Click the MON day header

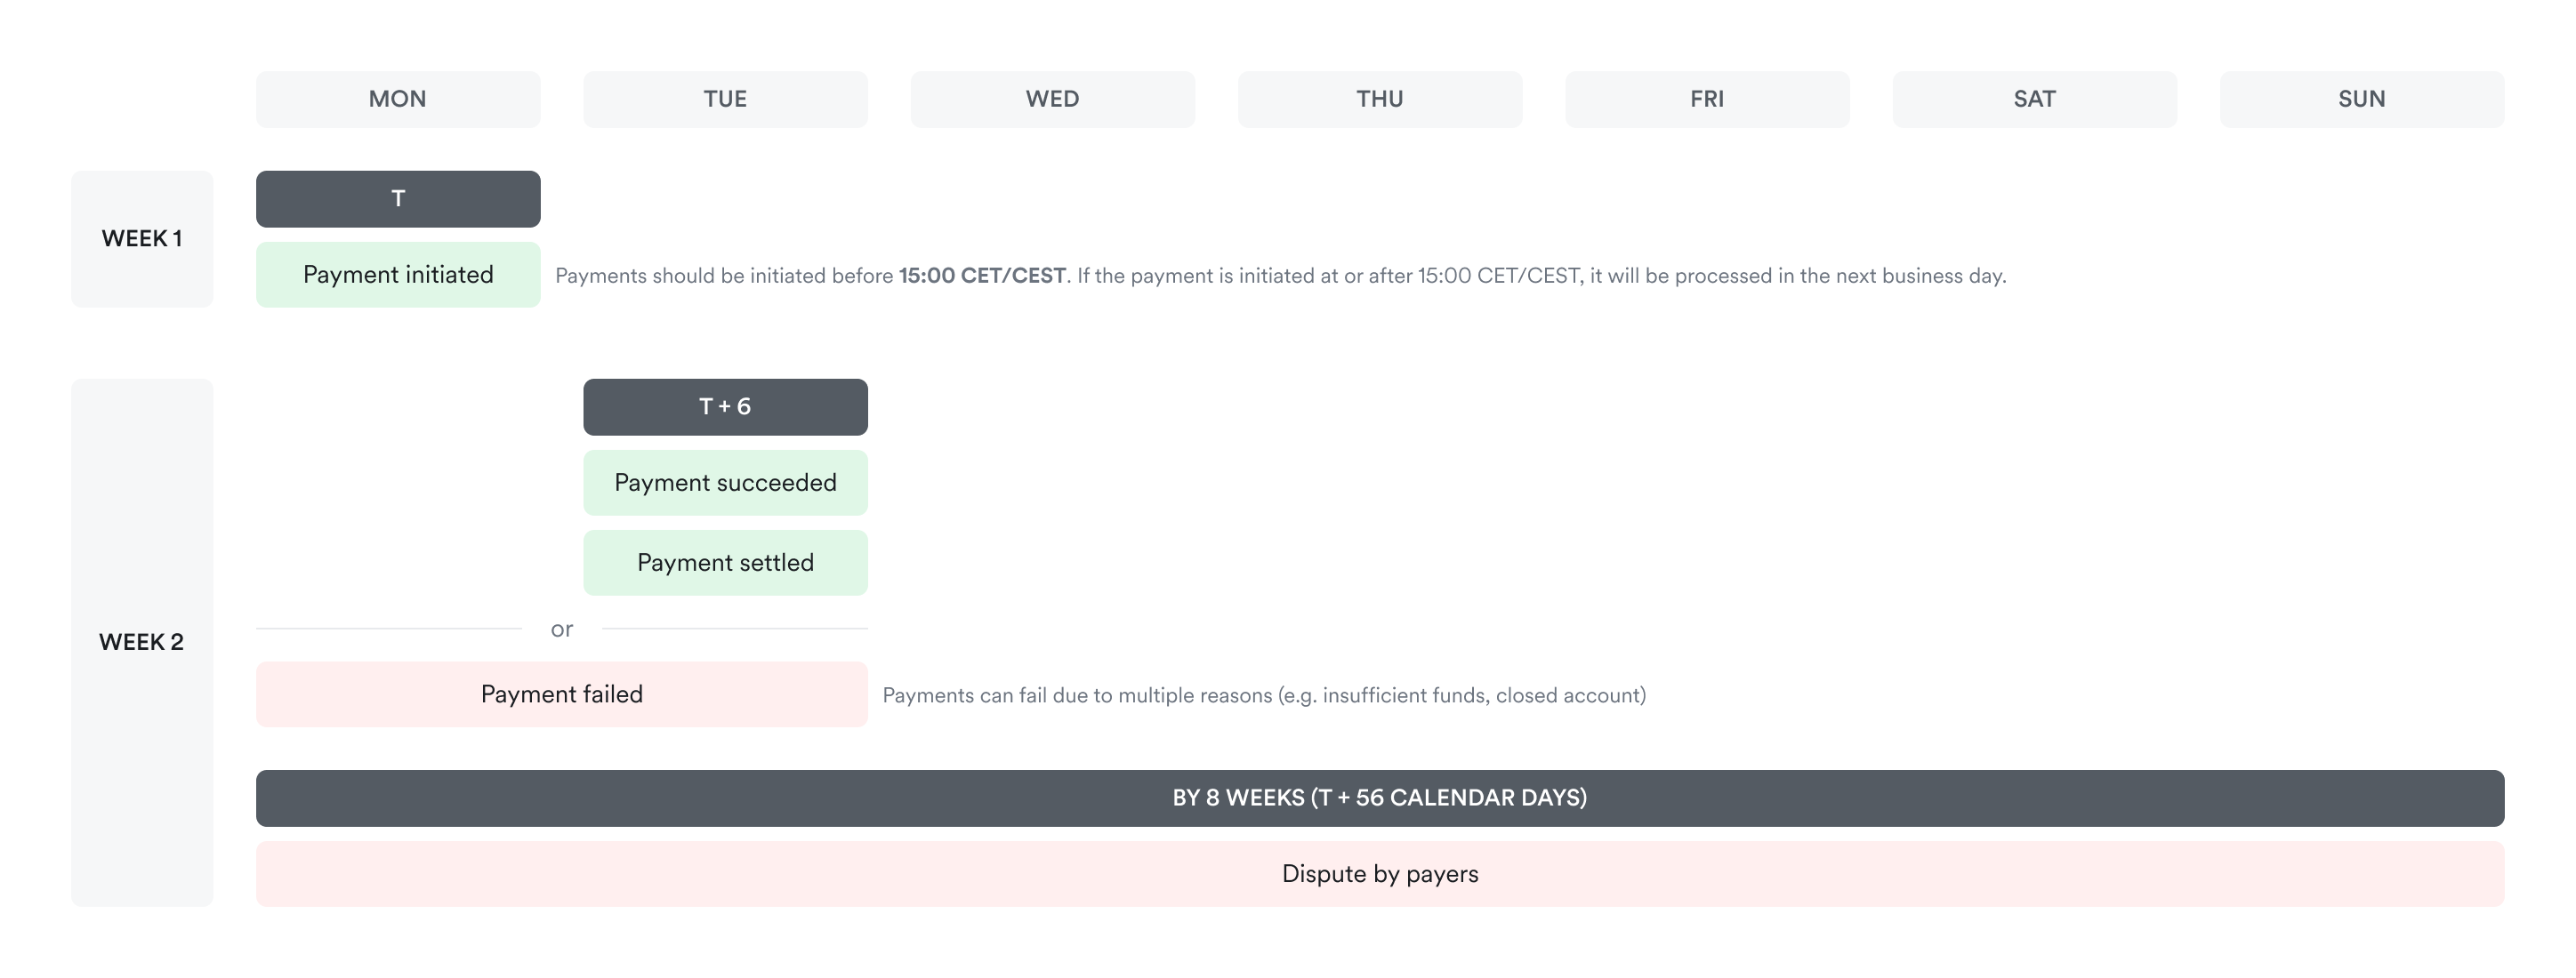point(397,99)
